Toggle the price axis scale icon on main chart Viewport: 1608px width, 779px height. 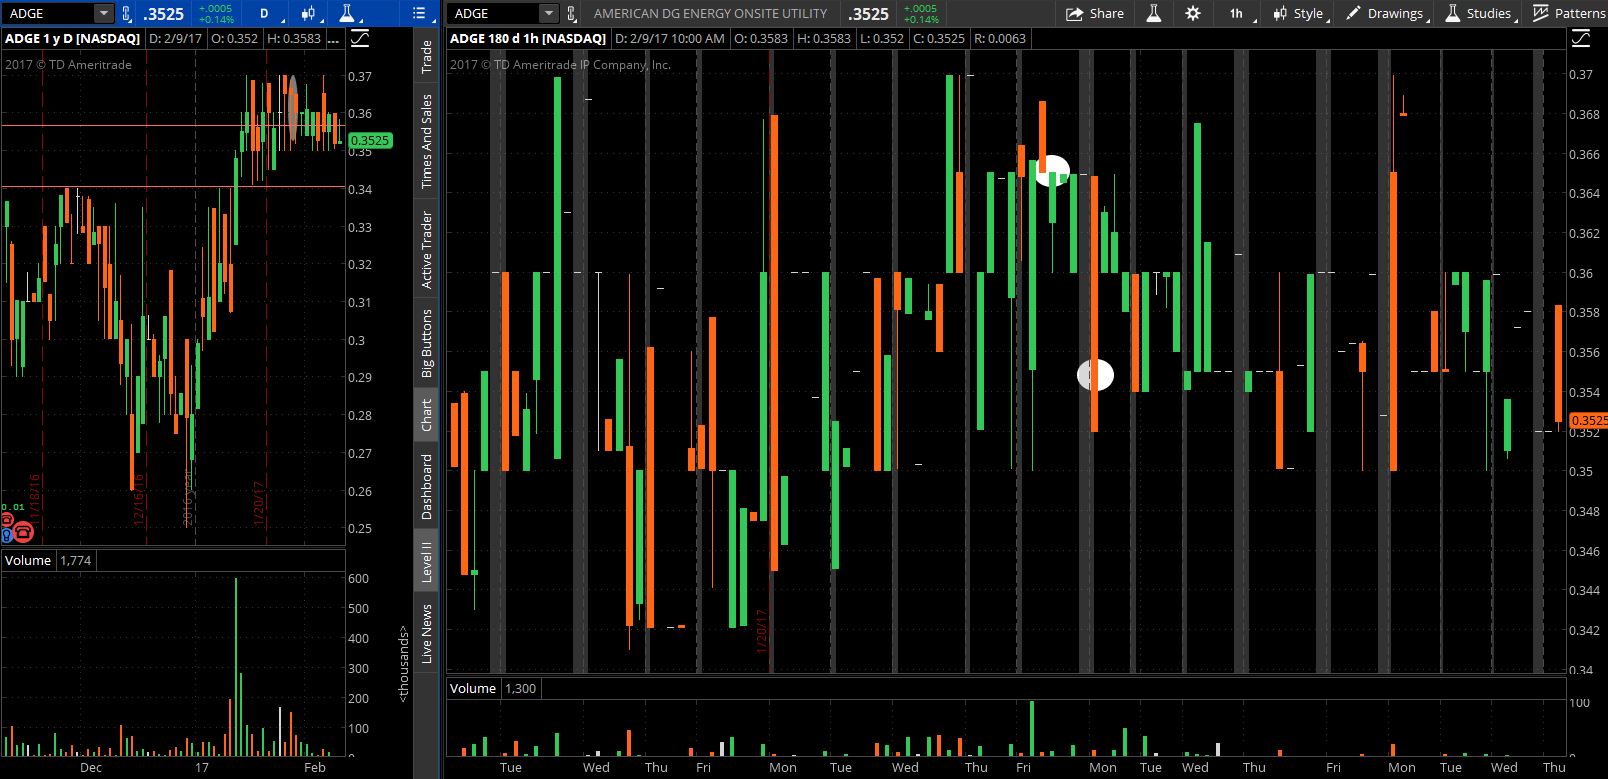pos(1581,39)
